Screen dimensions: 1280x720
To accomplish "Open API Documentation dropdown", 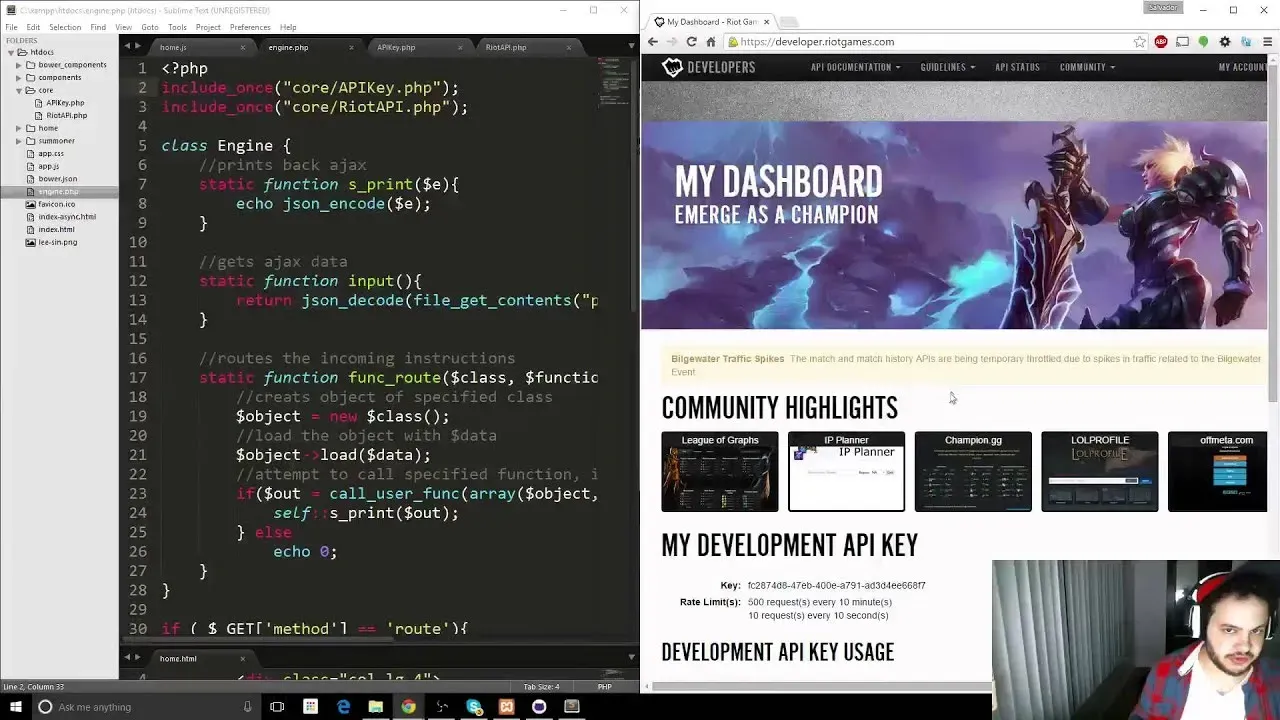I will click(x=855, y=67).
